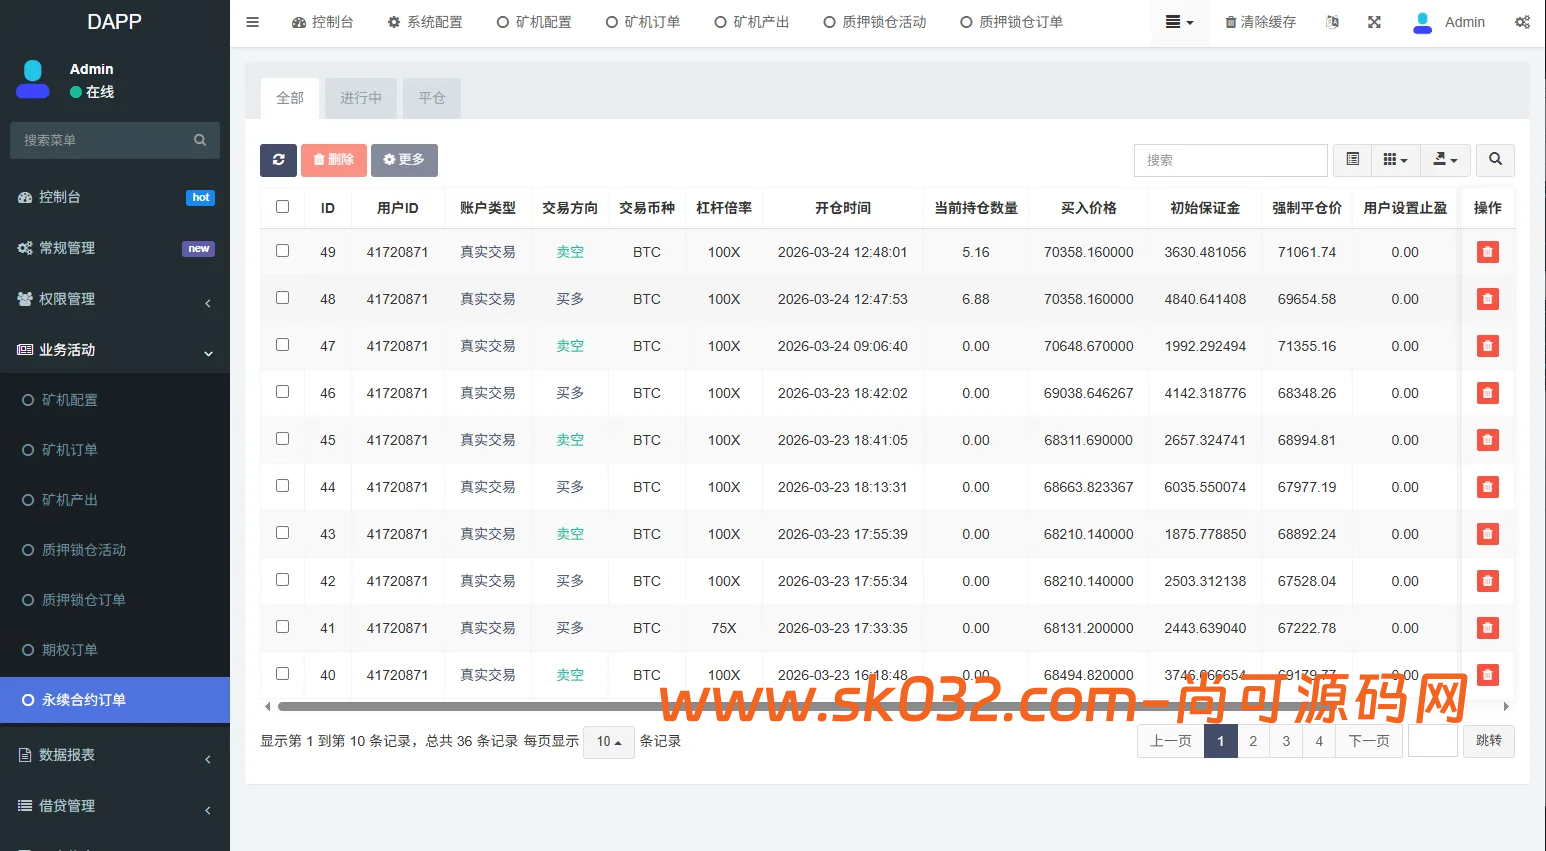Collapse 业务活动 sidebar menu
Viewport: 1546px width, 851px height.
pyautogui.click(x=115, y=350)
